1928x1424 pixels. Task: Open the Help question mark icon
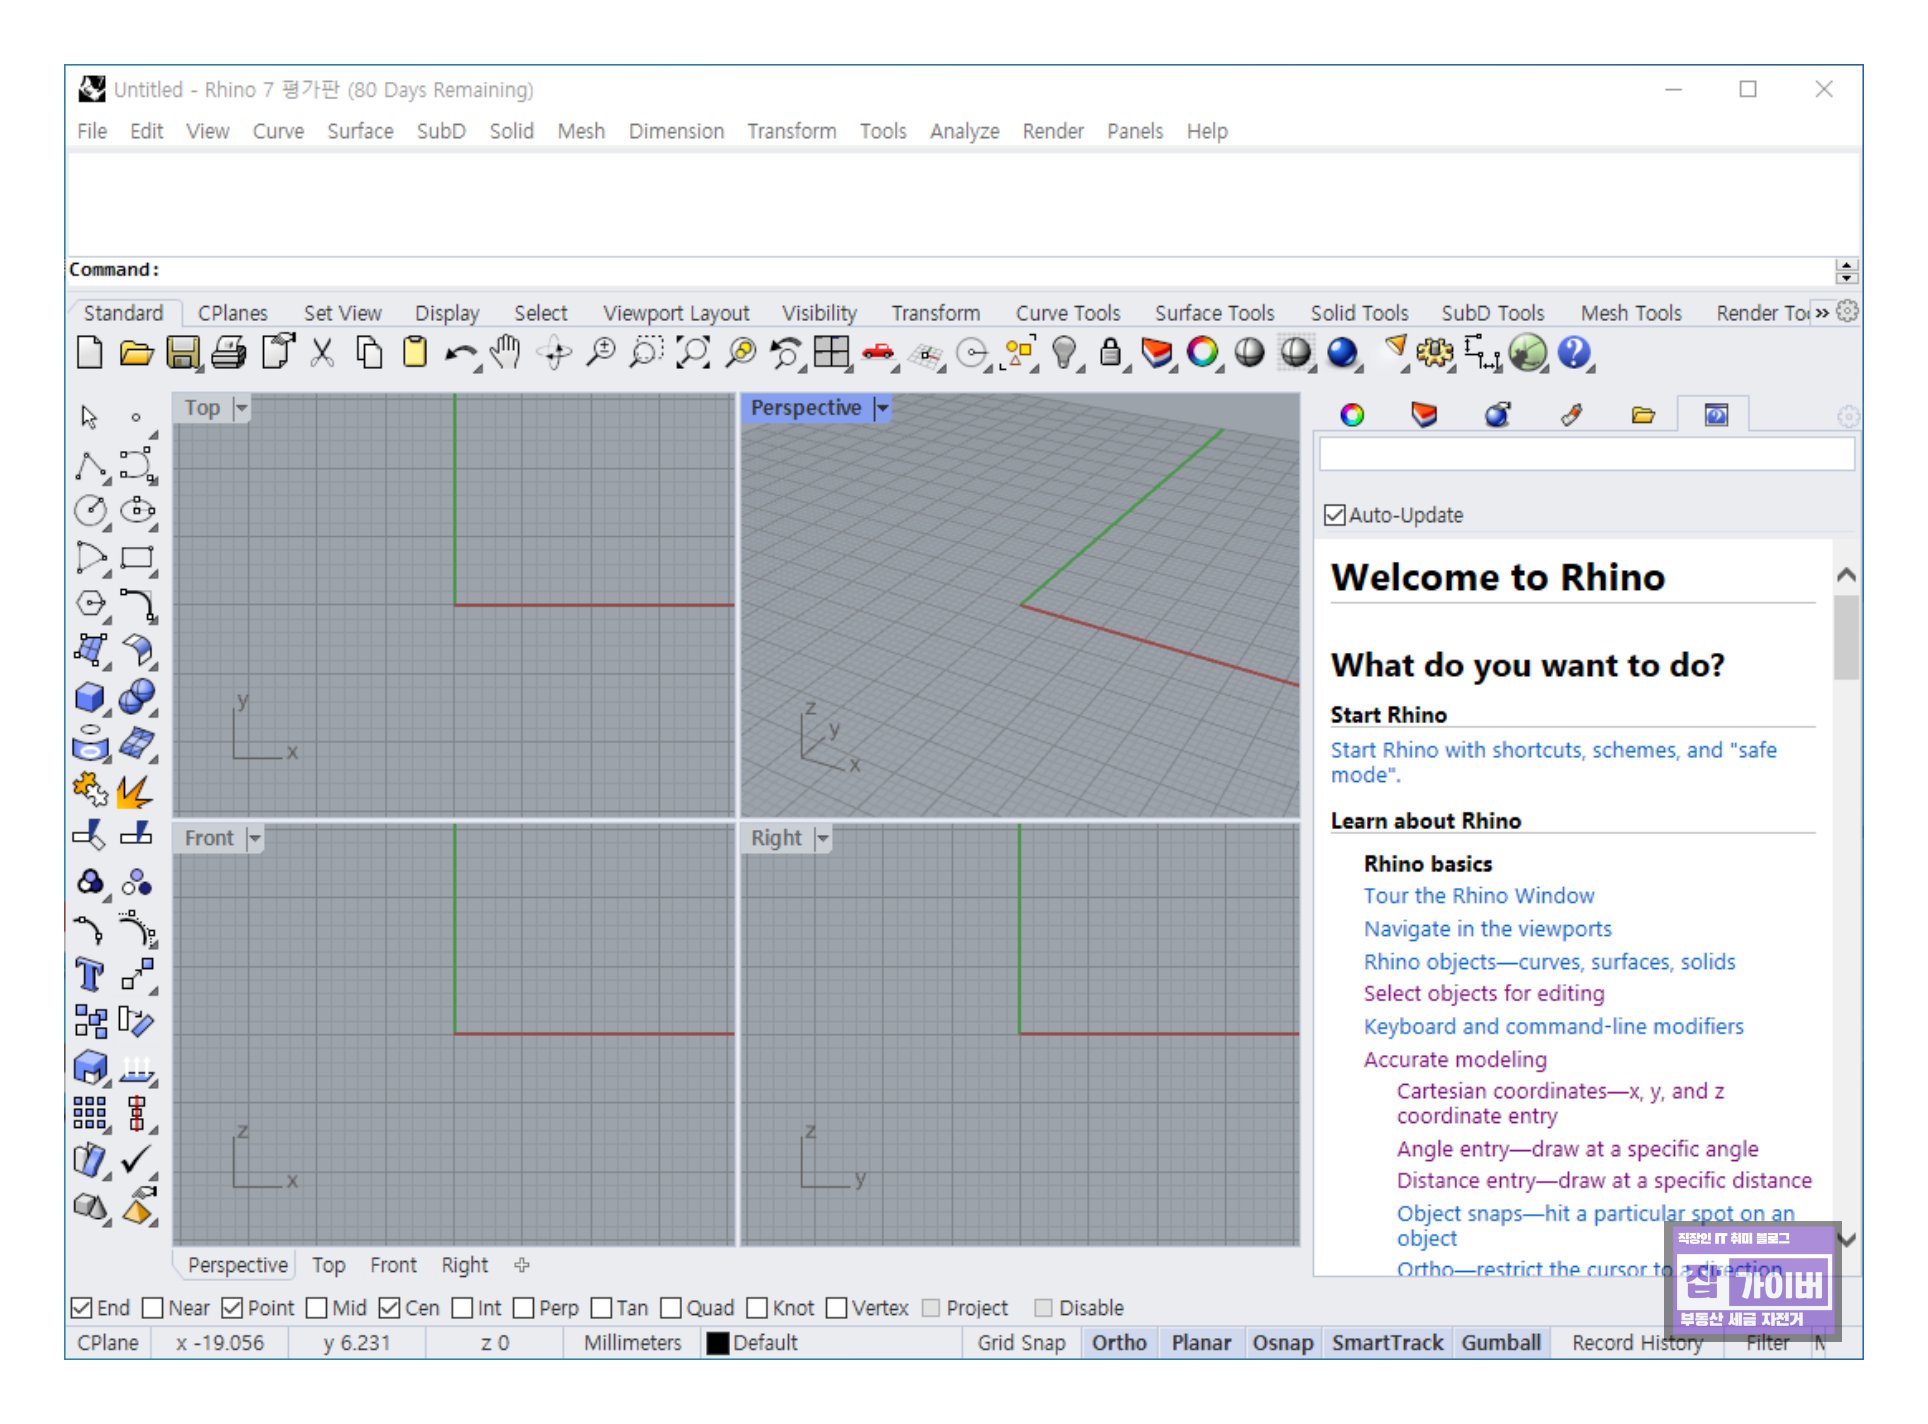tap(1573, 353)
